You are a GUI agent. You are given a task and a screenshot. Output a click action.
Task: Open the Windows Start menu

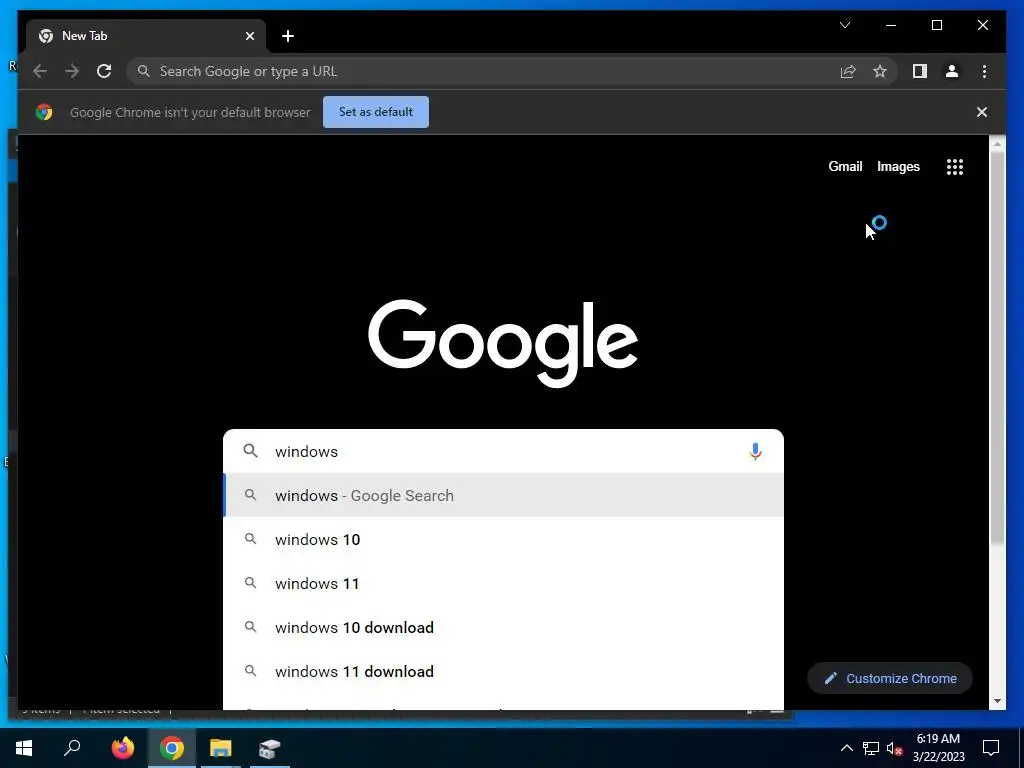24,748
